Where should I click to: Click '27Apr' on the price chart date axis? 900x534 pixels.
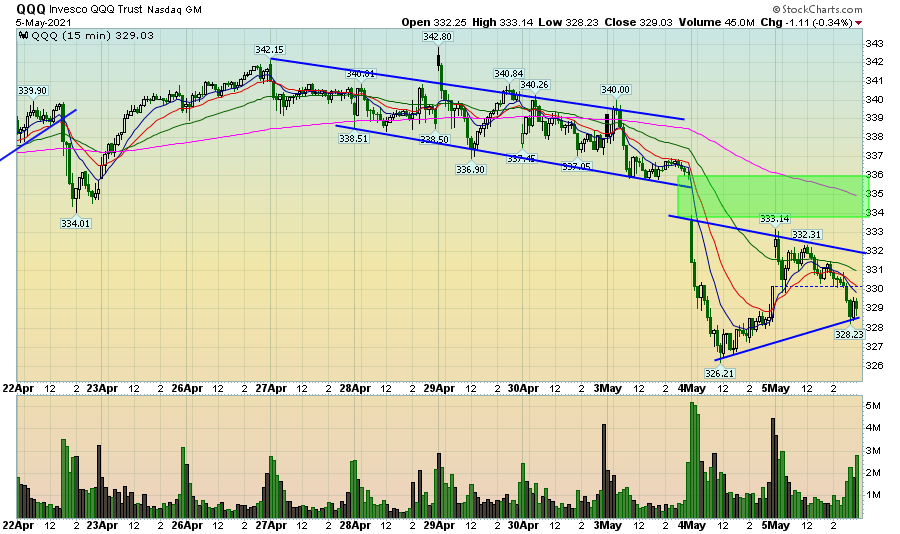[x=271, y=388]
